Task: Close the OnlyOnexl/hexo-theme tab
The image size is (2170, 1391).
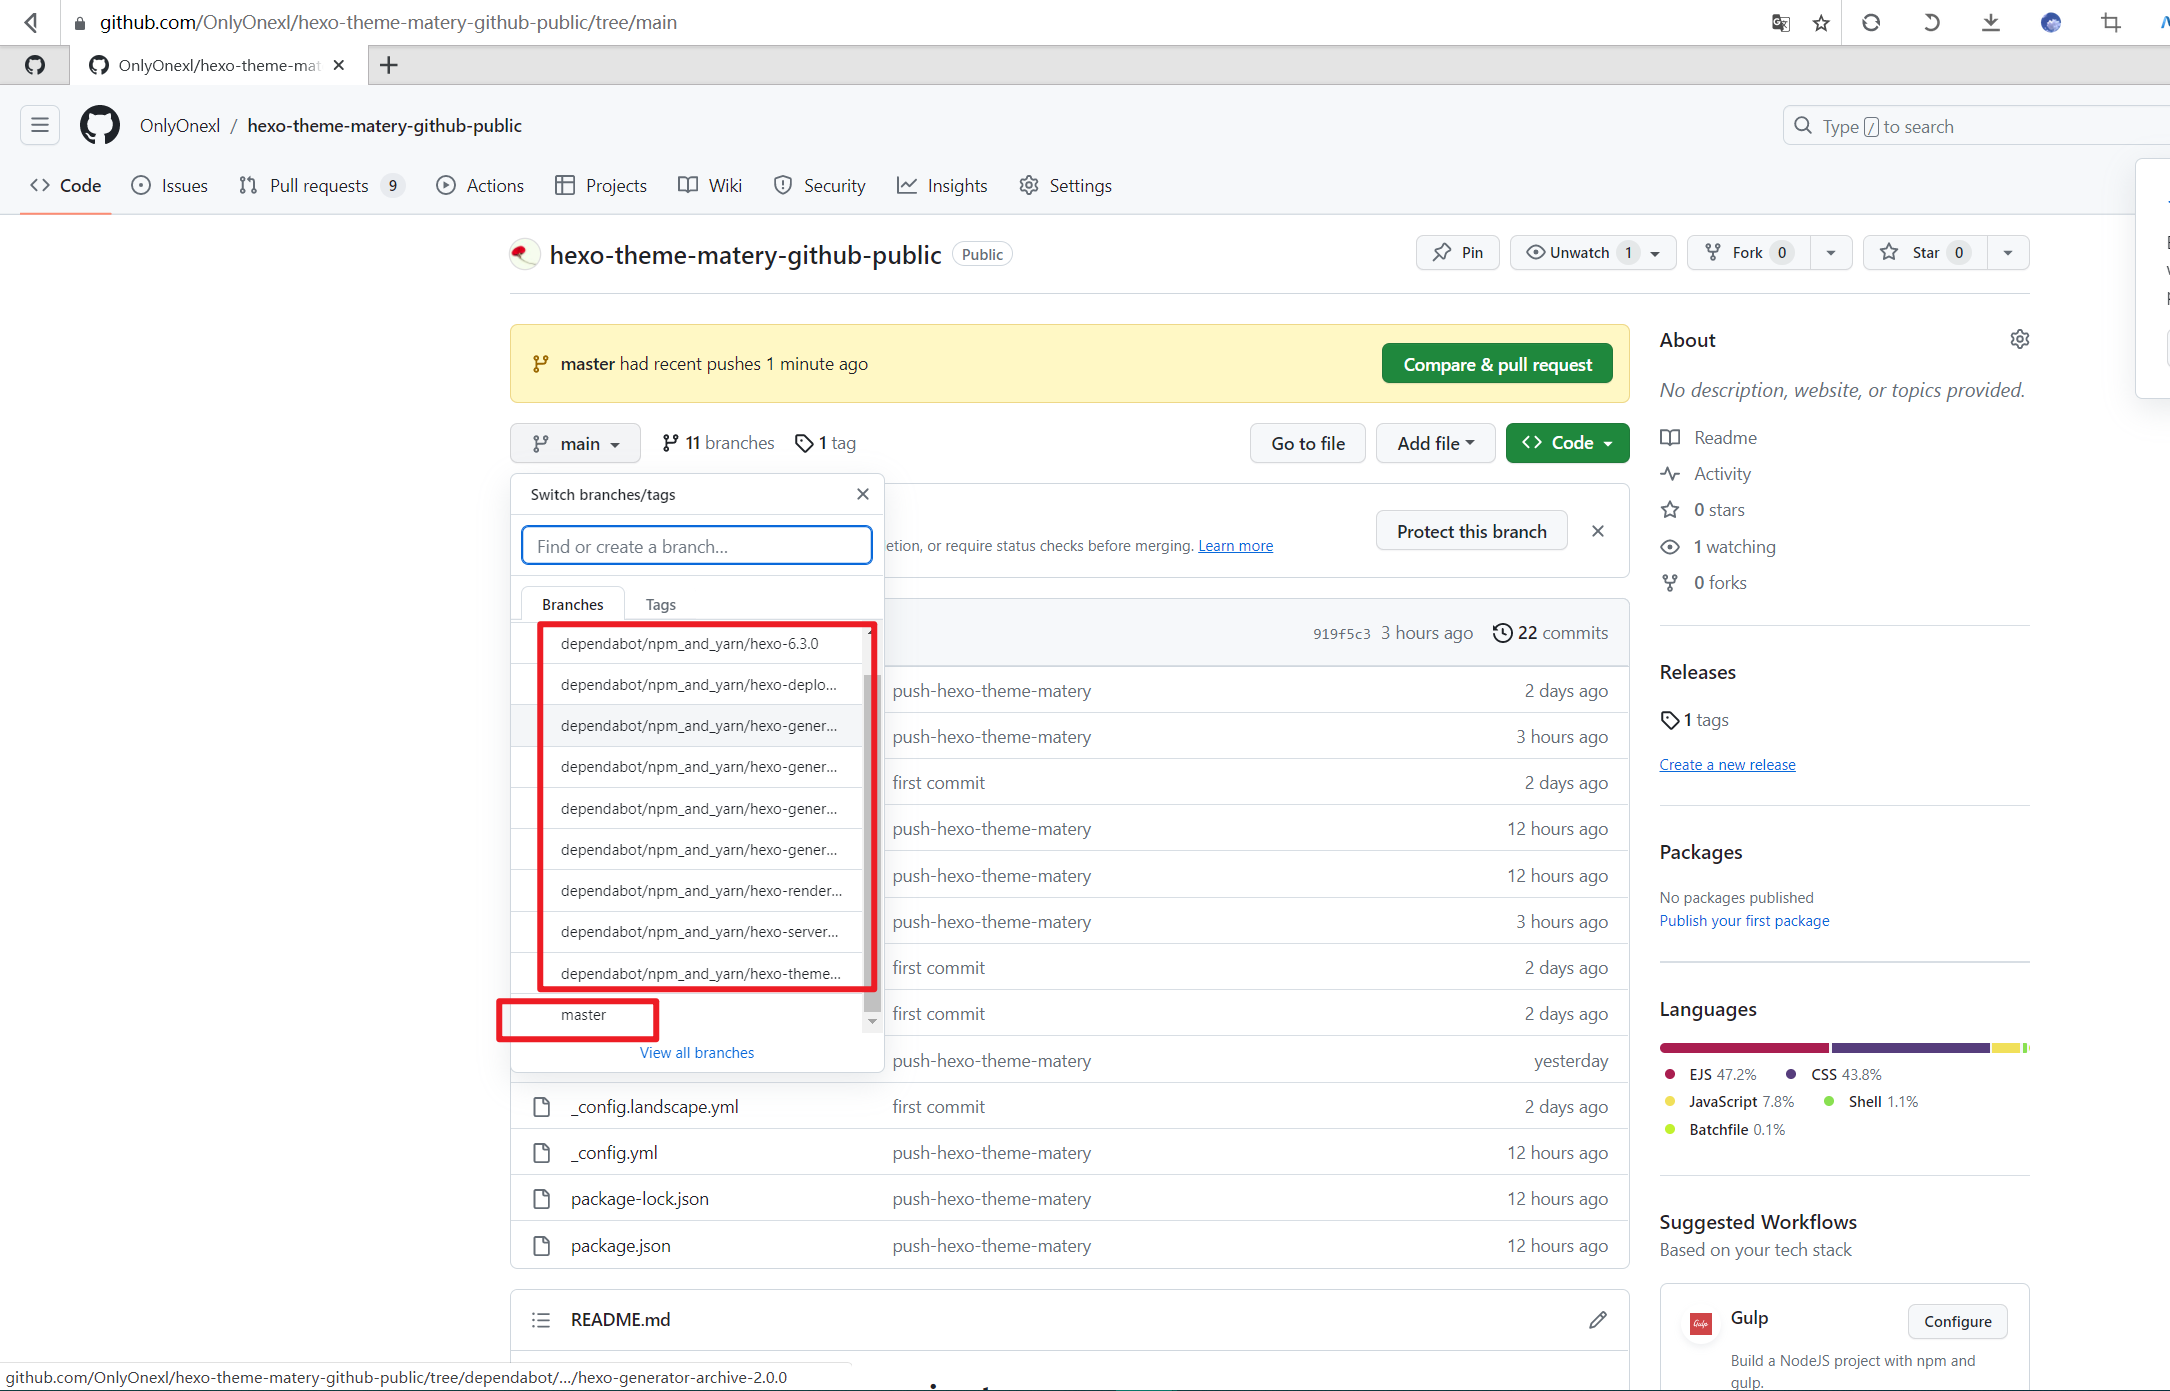Action: point(339,65)
